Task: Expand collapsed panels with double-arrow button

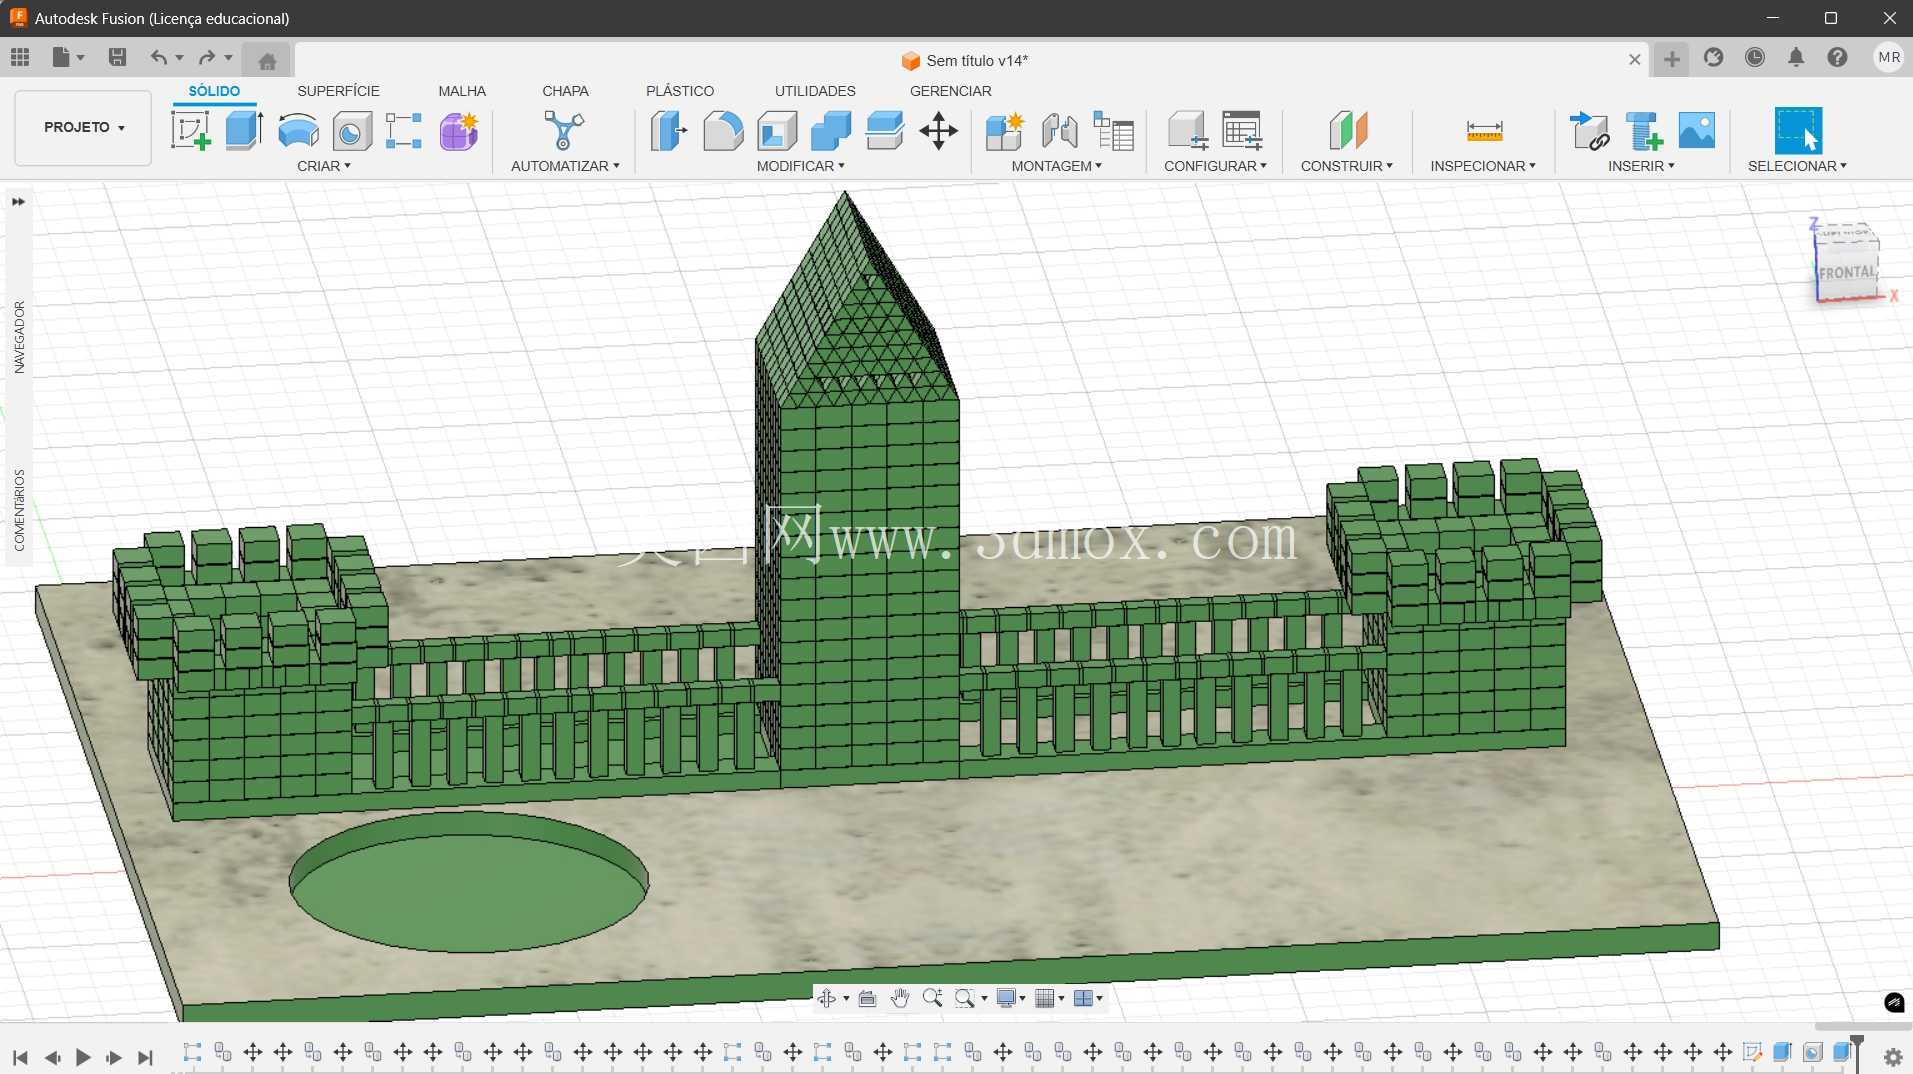Action: click(18, 202)
